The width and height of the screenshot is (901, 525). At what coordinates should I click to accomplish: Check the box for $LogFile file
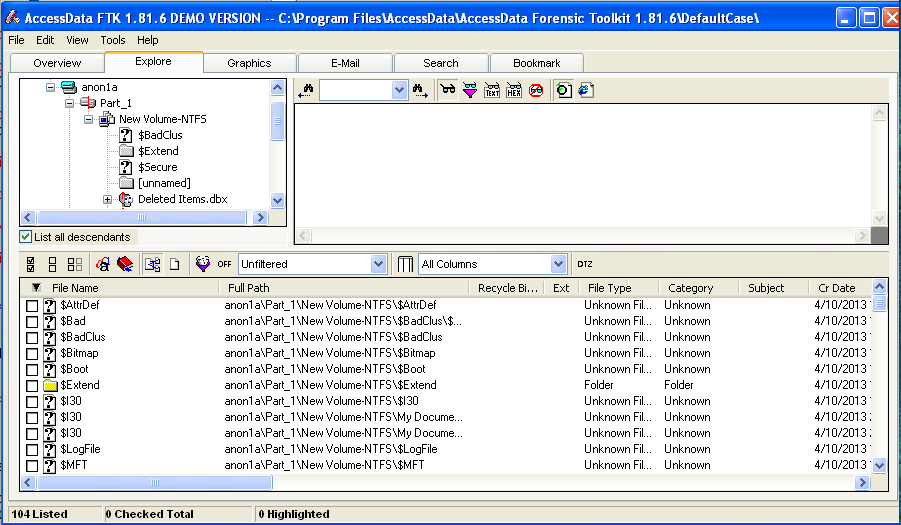point(32,450)
